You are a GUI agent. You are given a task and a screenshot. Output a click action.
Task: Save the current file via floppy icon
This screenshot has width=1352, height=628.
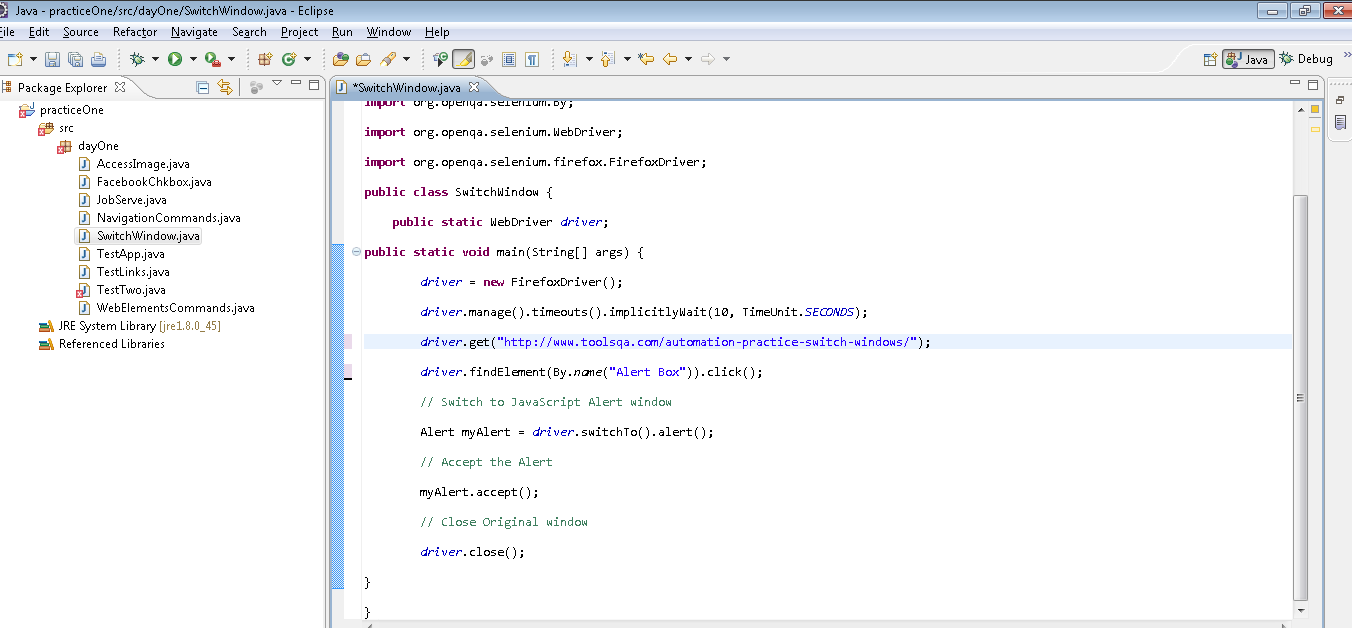coord(52,59)
